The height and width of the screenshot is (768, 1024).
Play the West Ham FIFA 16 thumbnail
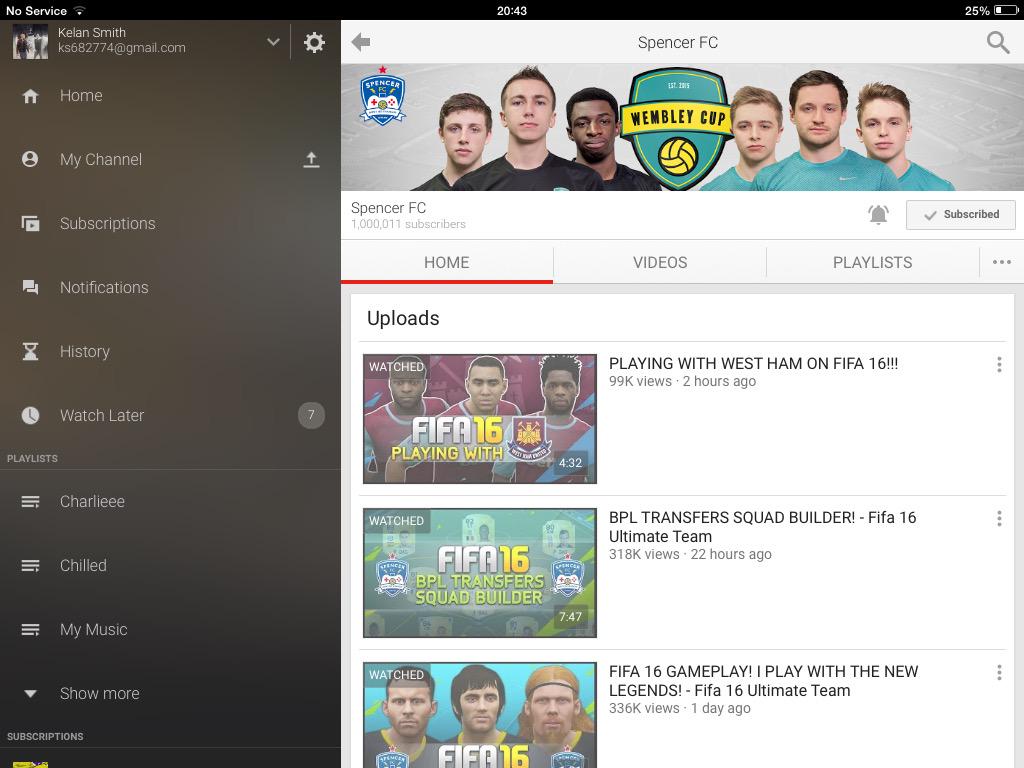[480, 419]
